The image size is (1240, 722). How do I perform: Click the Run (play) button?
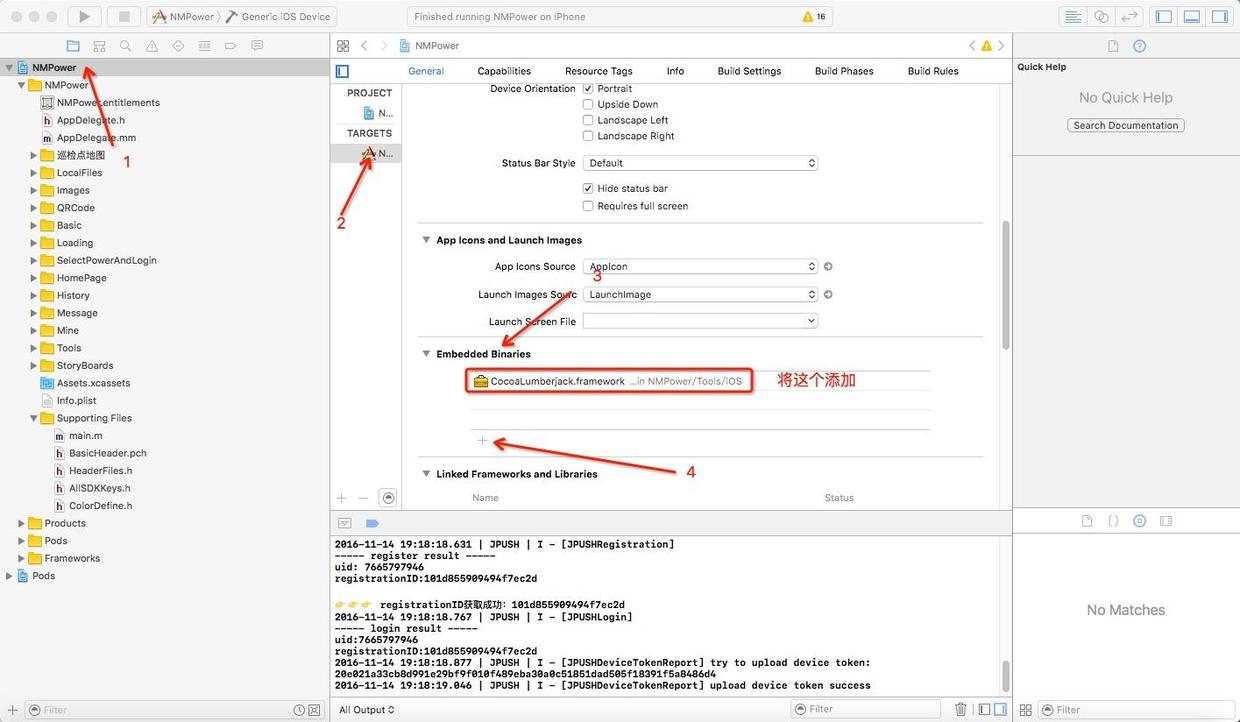click(x=84, y=16)
